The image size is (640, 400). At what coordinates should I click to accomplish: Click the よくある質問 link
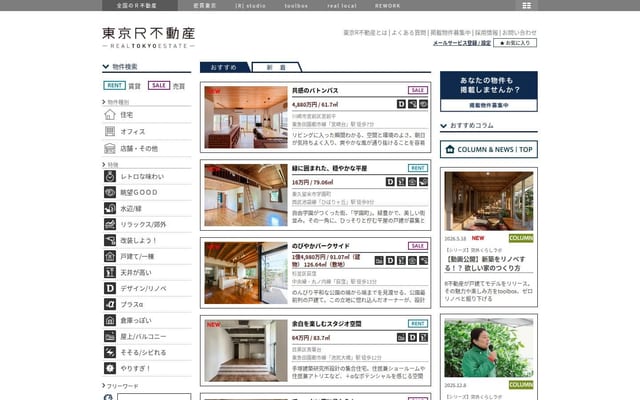(x=409, y=32)
